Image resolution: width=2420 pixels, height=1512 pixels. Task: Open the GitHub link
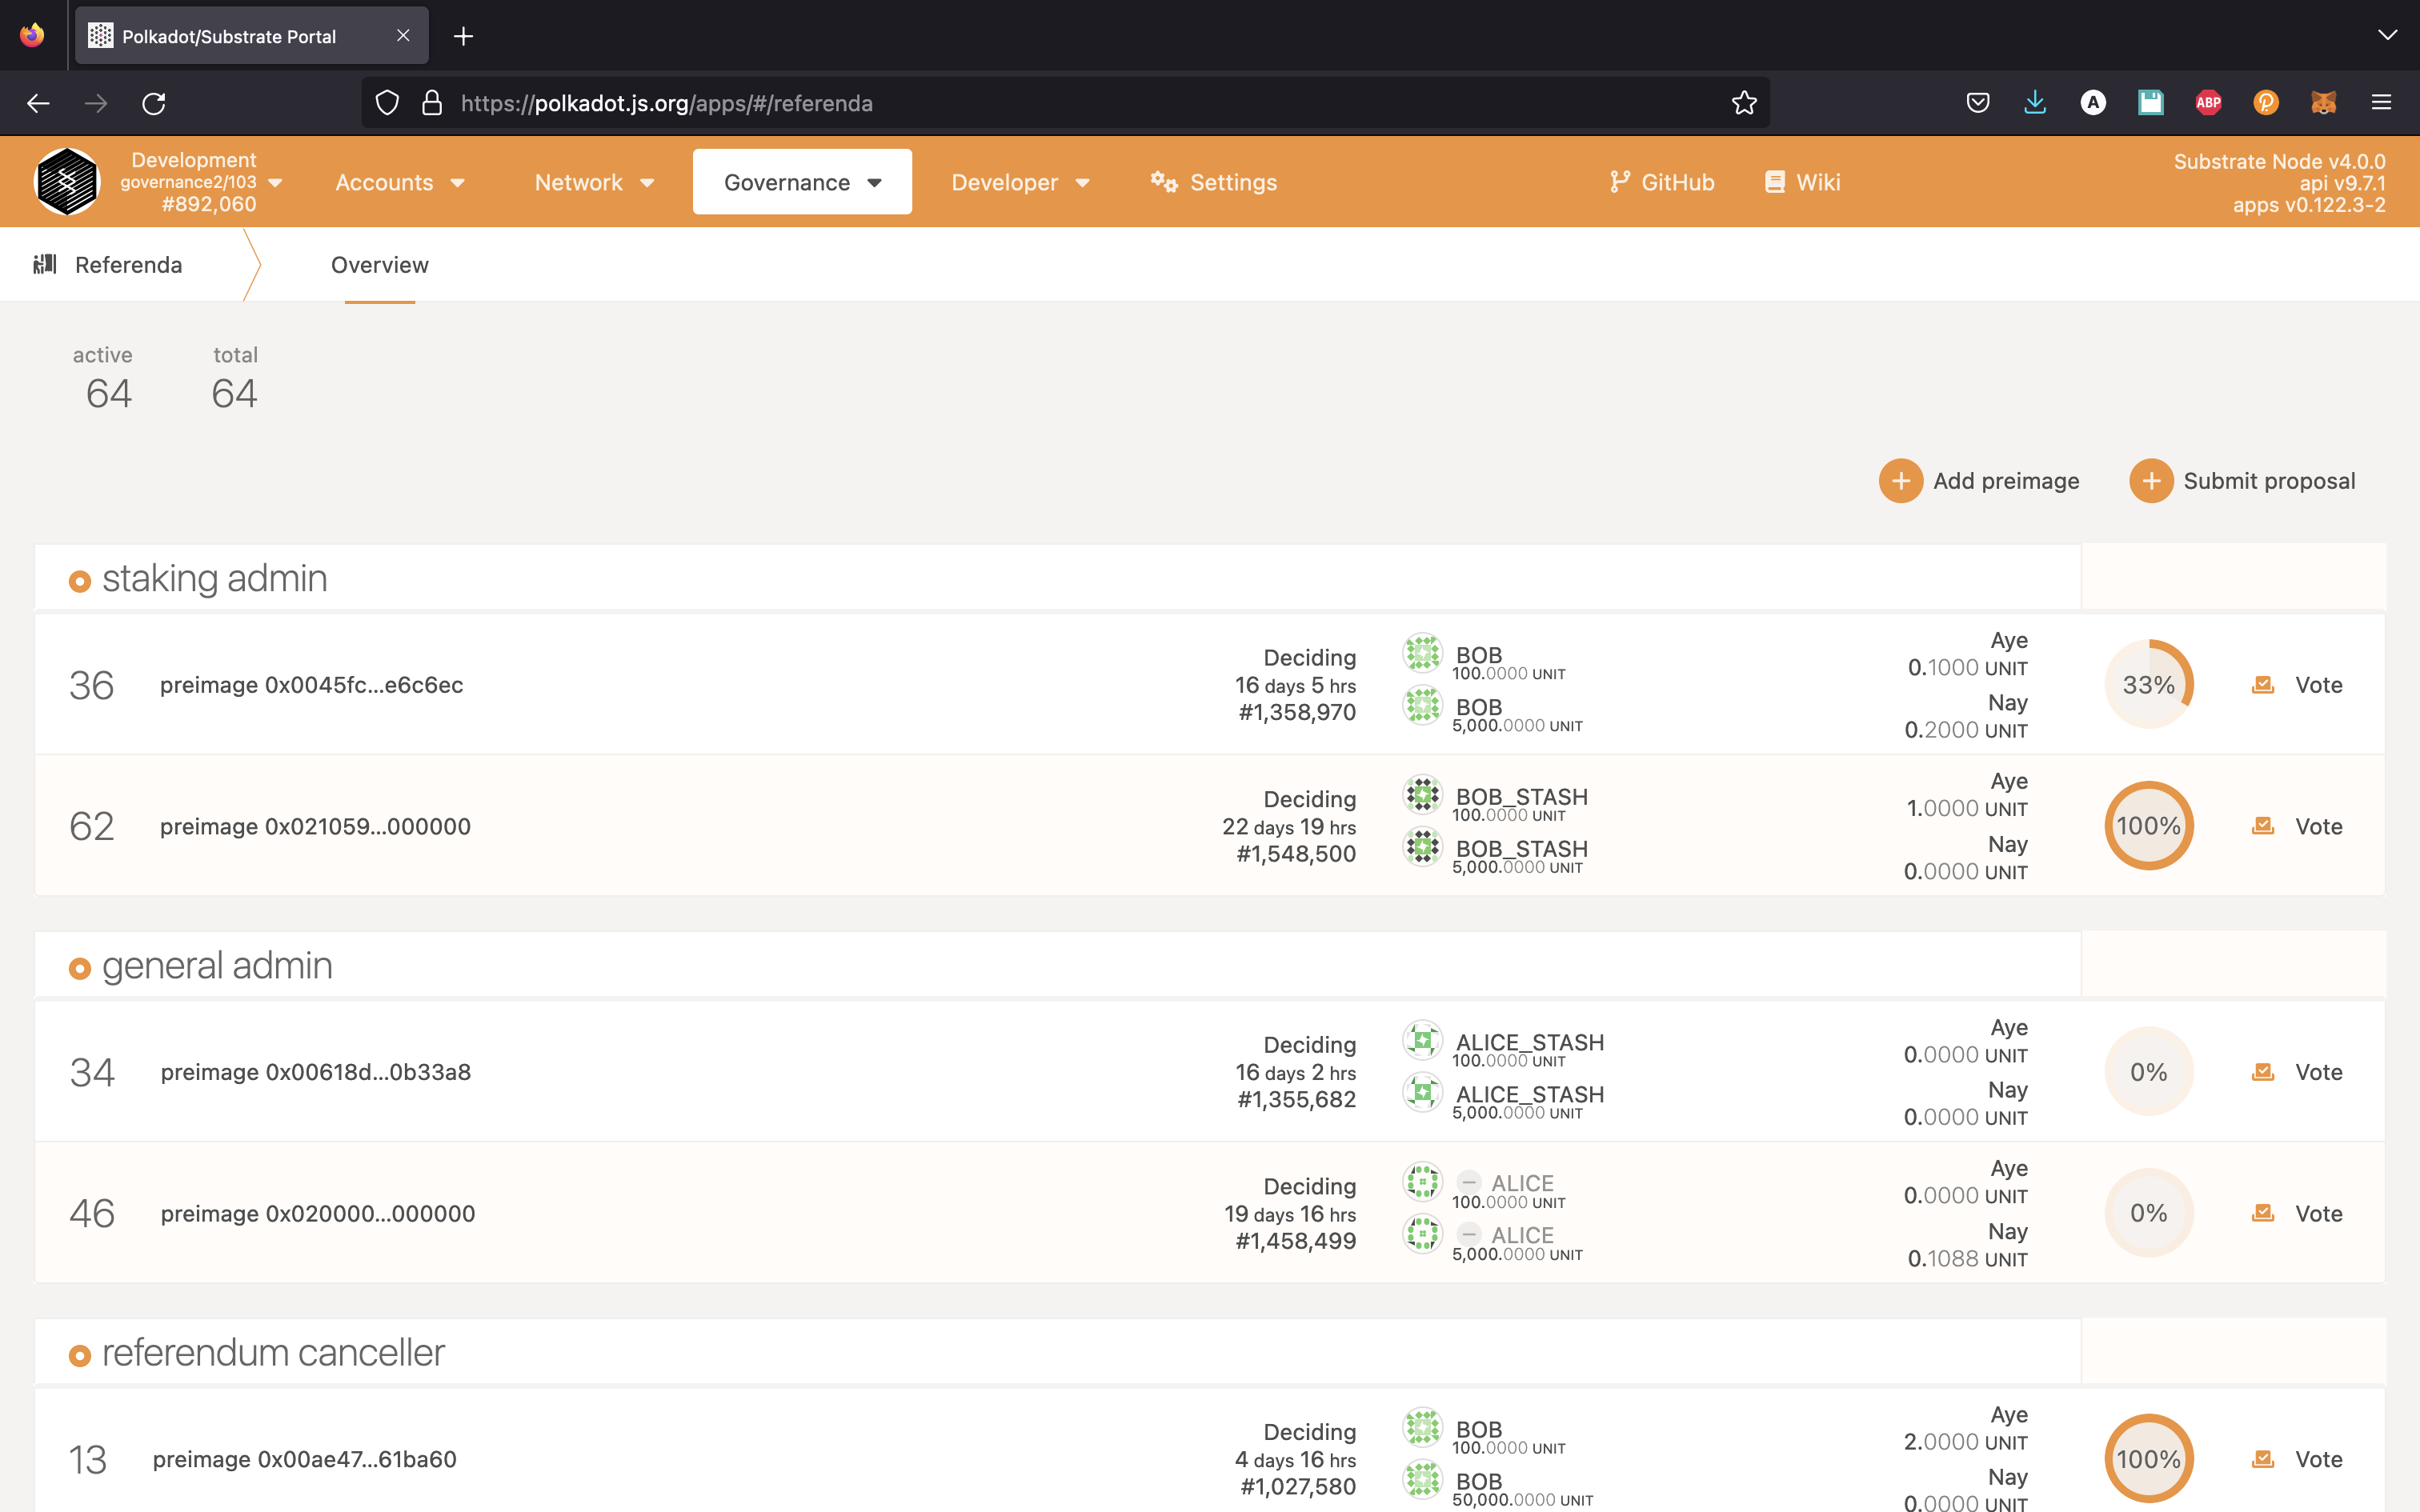1662,182
